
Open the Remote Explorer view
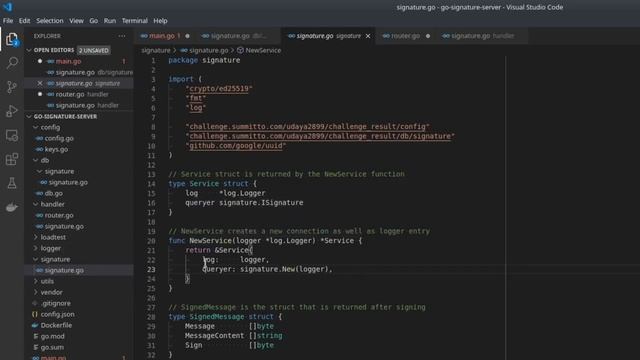[x=12, y=135]
